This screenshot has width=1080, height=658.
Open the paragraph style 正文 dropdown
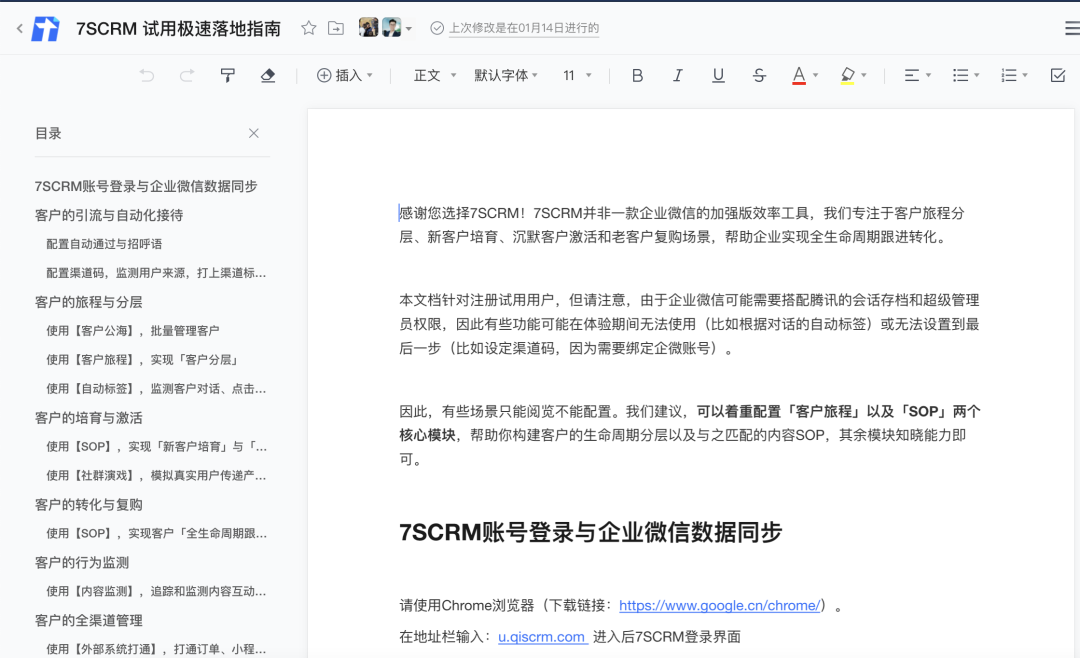point(435,75)
